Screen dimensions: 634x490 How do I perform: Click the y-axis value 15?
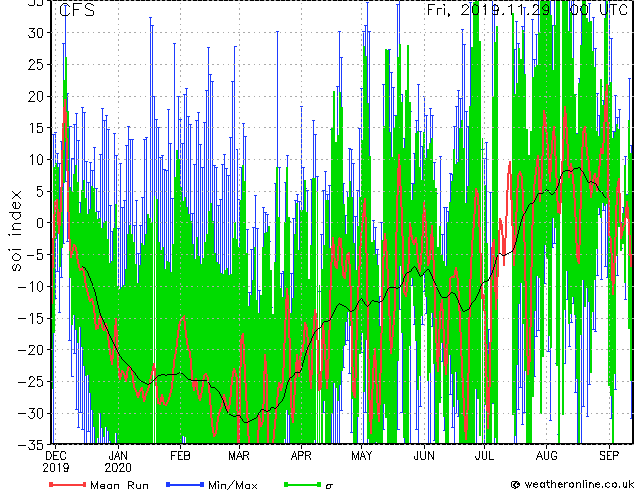coord(36,128)
